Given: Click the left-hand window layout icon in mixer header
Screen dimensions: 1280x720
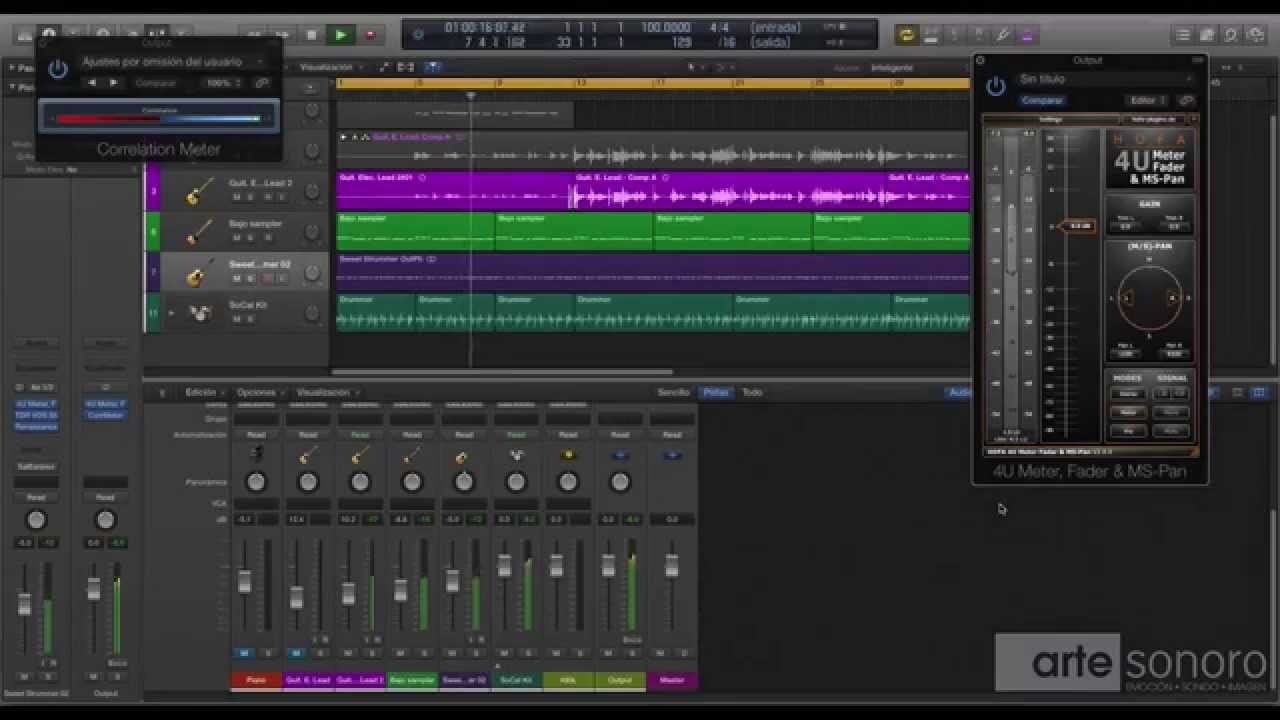Looking at the screenshot, I should point(1237,393).
